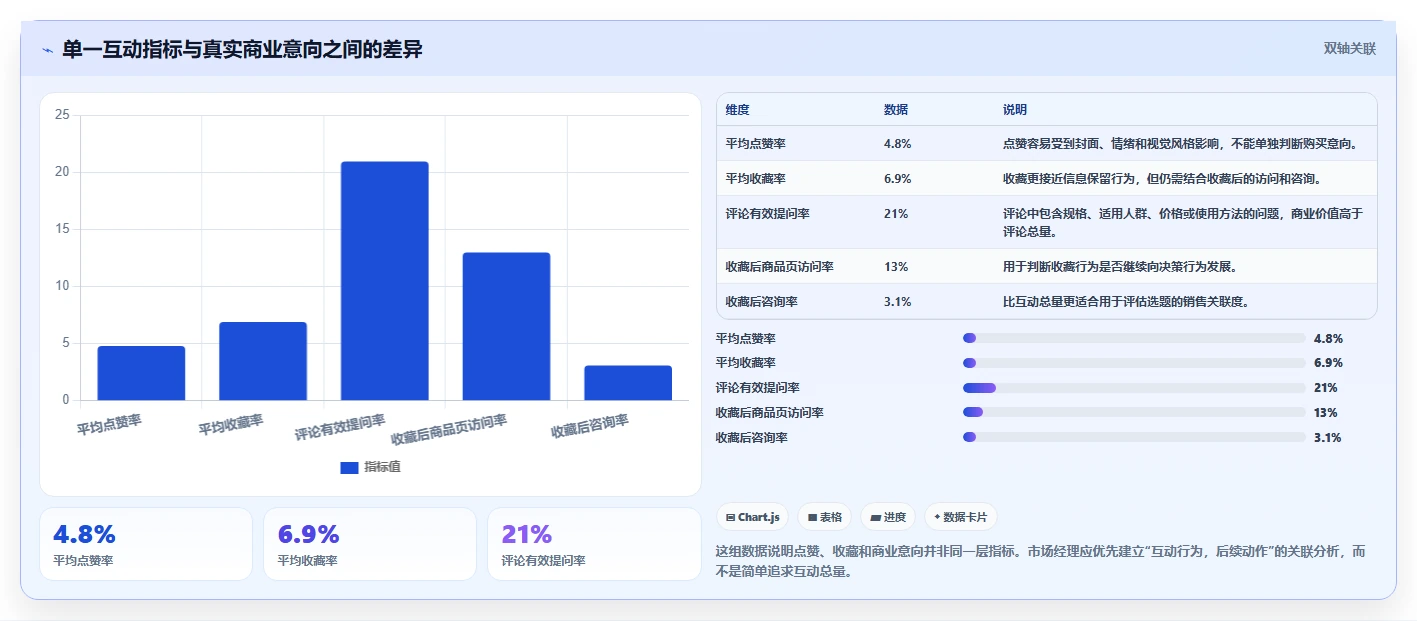
Task: Open the 6.9% 平均收藏率 stat card
Action: pyautogui.click(x=370, y=544)
